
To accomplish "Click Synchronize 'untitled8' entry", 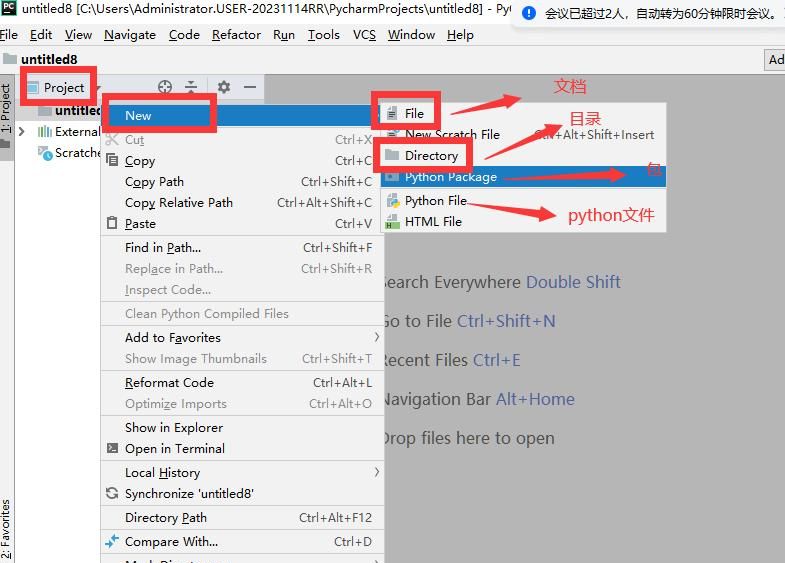I will coord(188,494).
